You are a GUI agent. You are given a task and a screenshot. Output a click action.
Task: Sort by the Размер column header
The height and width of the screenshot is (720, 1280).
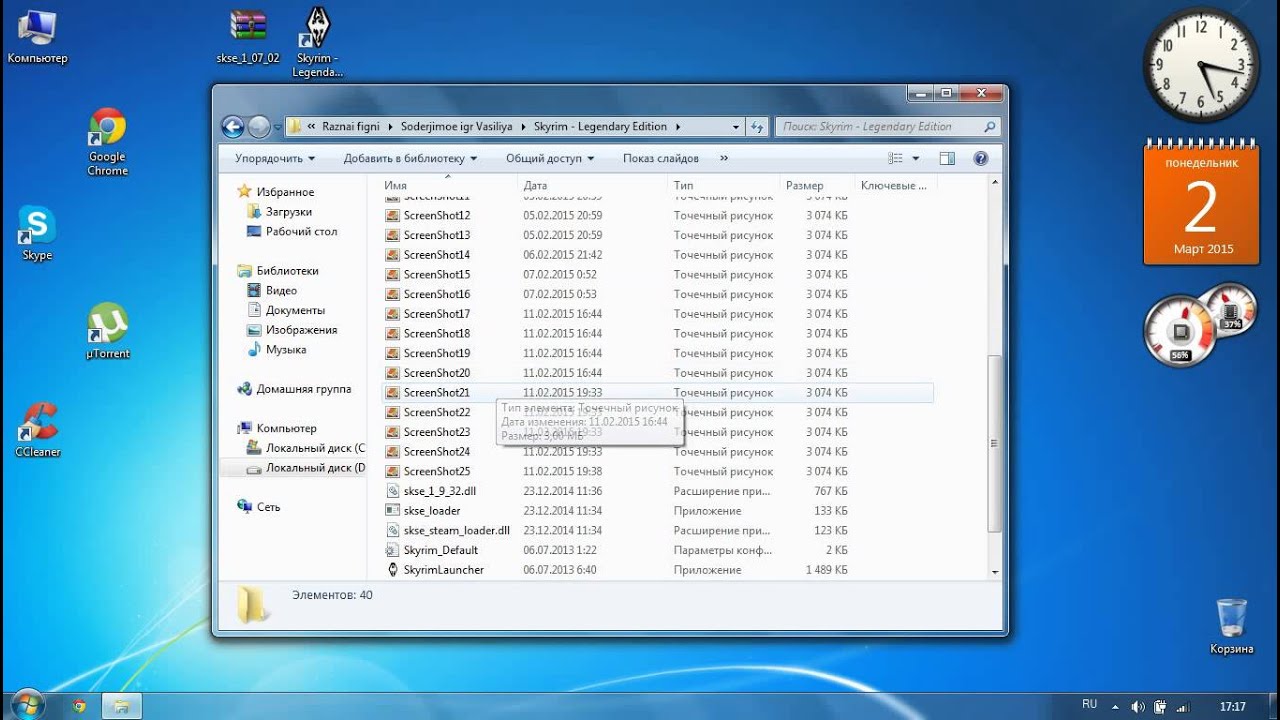pos(817,186)
